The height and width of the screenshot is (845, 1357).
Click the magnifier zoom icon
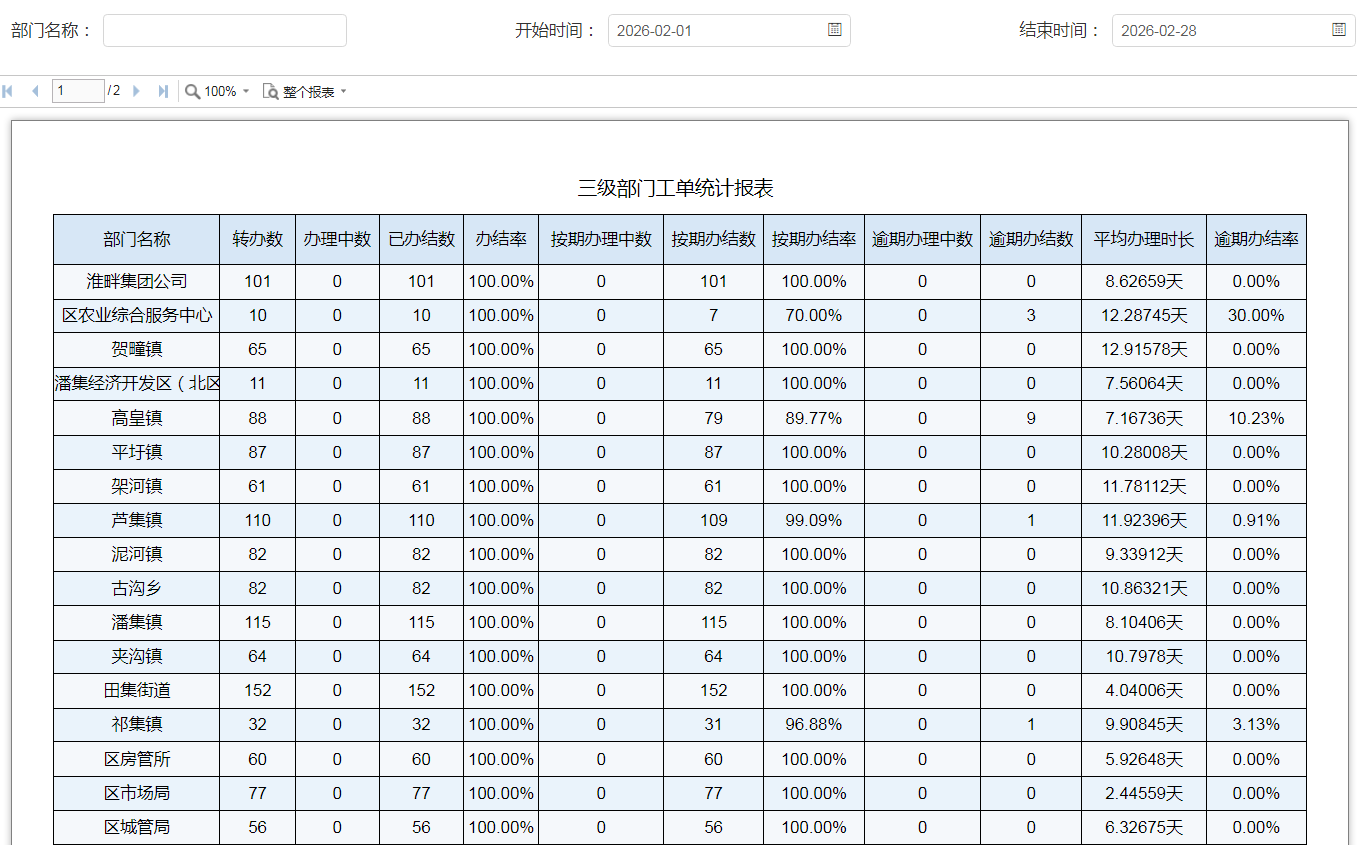pos(192,91)
